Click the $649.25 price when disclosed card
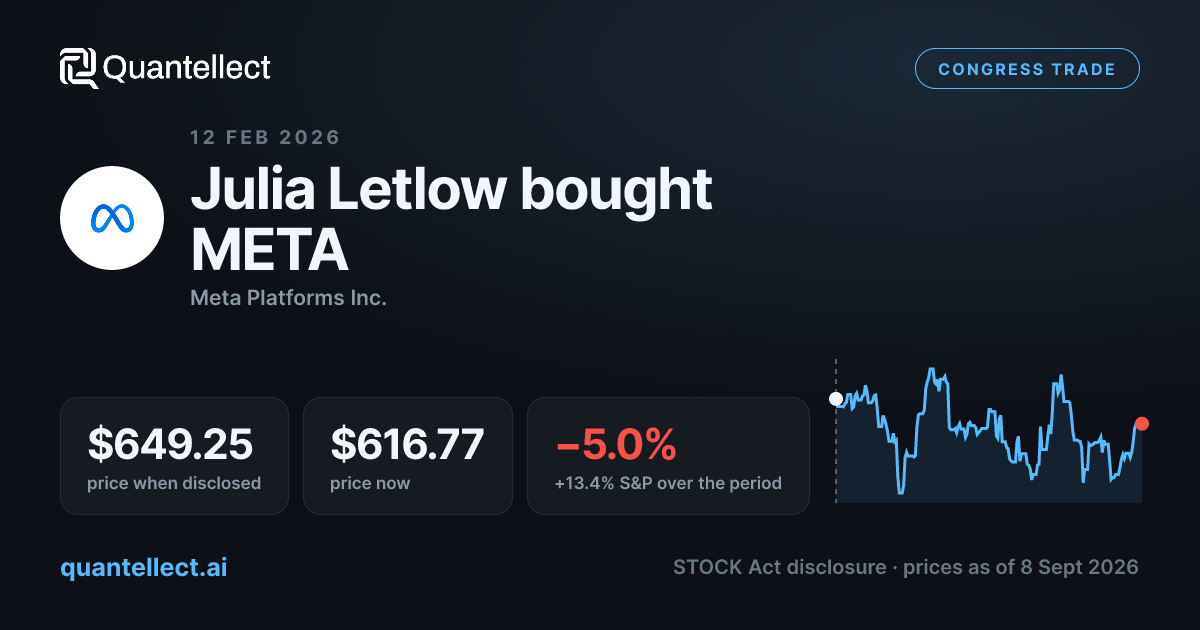The image size is (1200, 630). [x=174, y=456]
